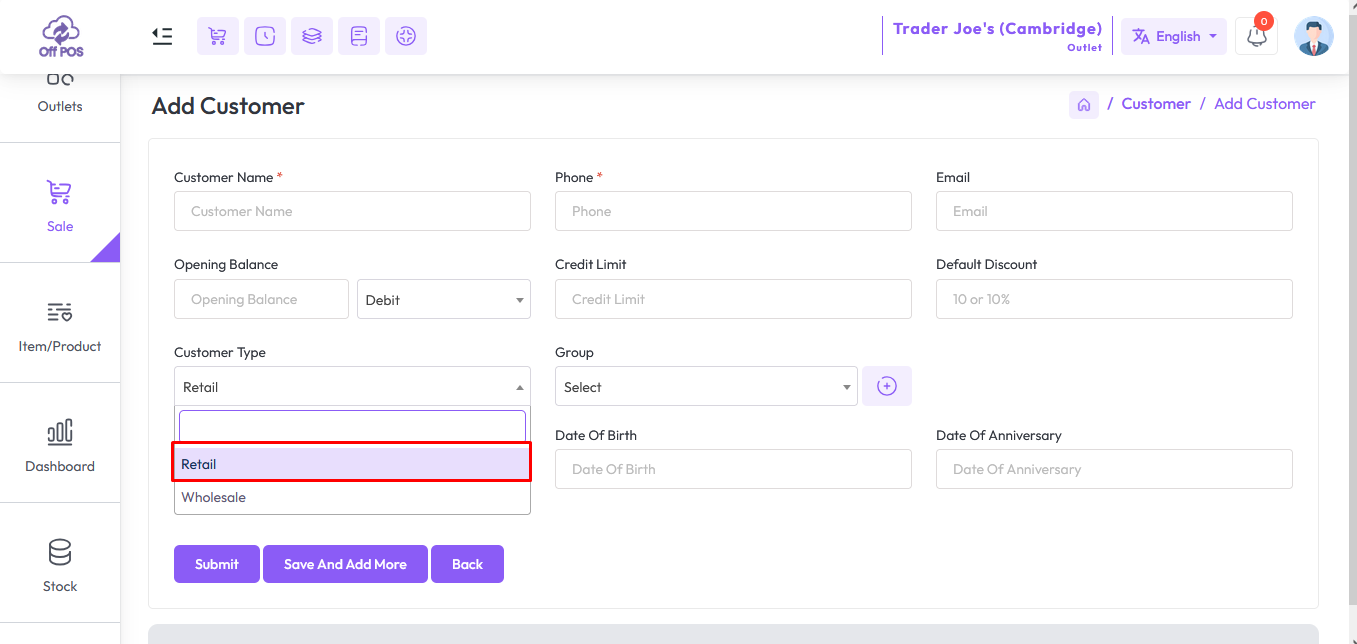Click Save And Add More button

click(x=345, y=564)
